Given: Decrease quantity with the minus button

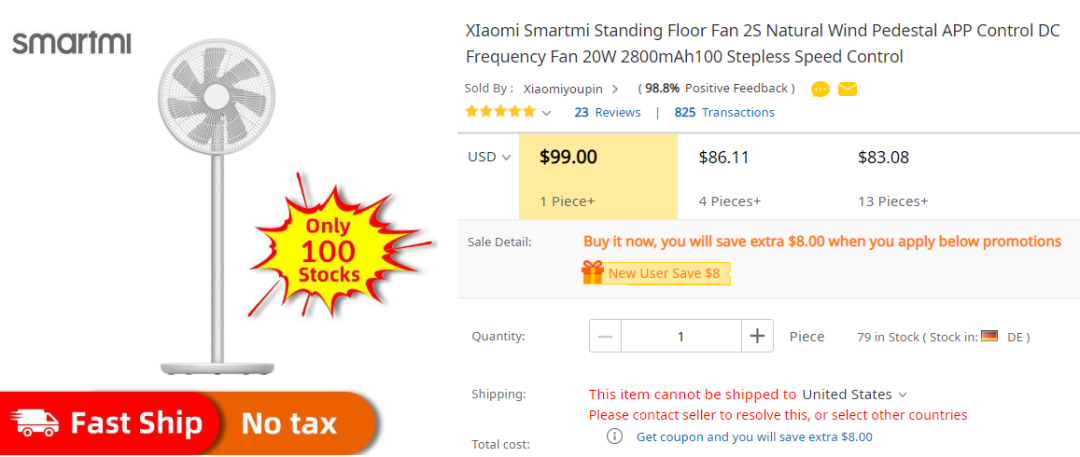Looking at the screenshot, I should [x=605, y=336].
